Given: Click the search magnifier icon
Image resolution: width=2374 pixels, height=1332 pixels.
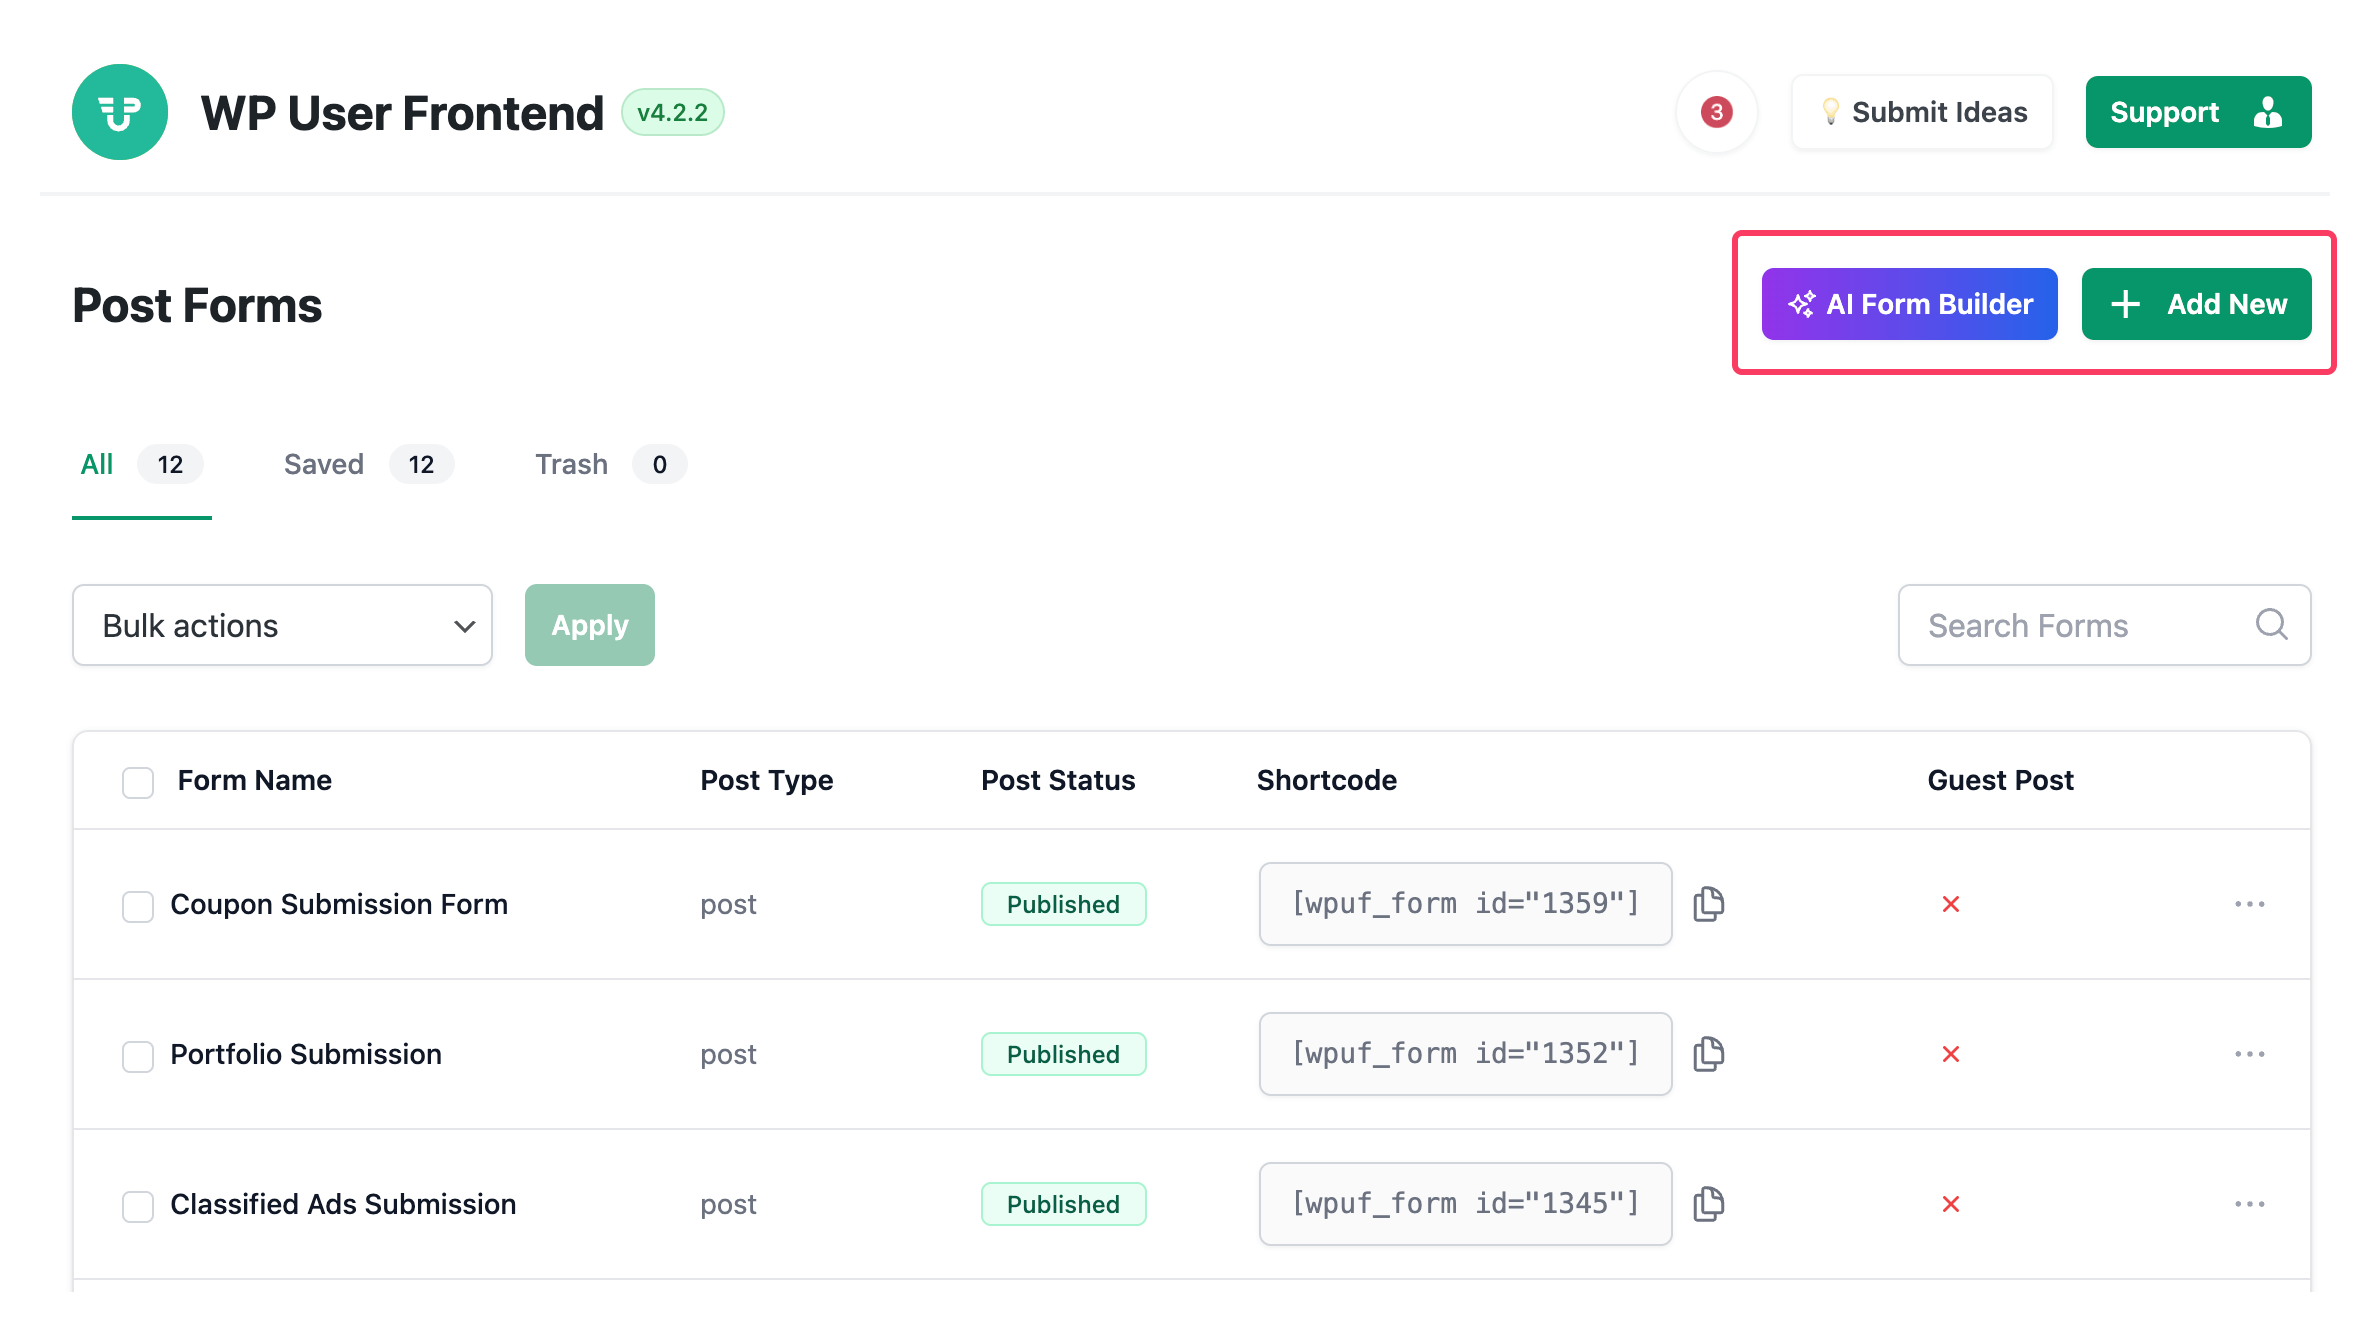Looking at the screenshot, I should [x=2271, y=625].
